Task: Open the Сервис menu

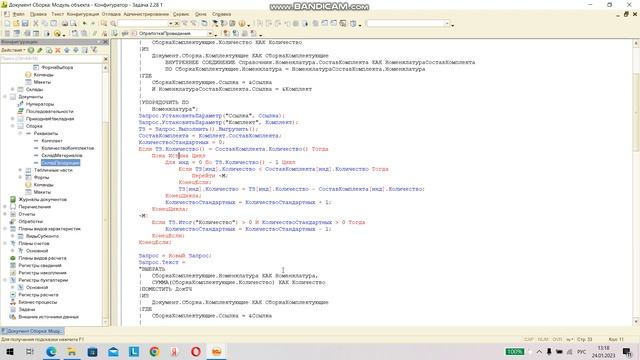Action: 181,14
